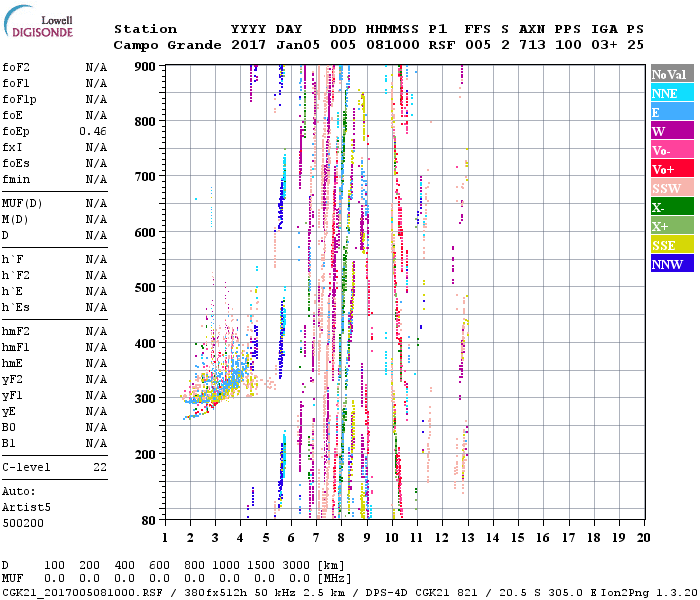Click the 900 km height axis label
The width and height of the screenshot is (700, 600).
coord(145,67)
